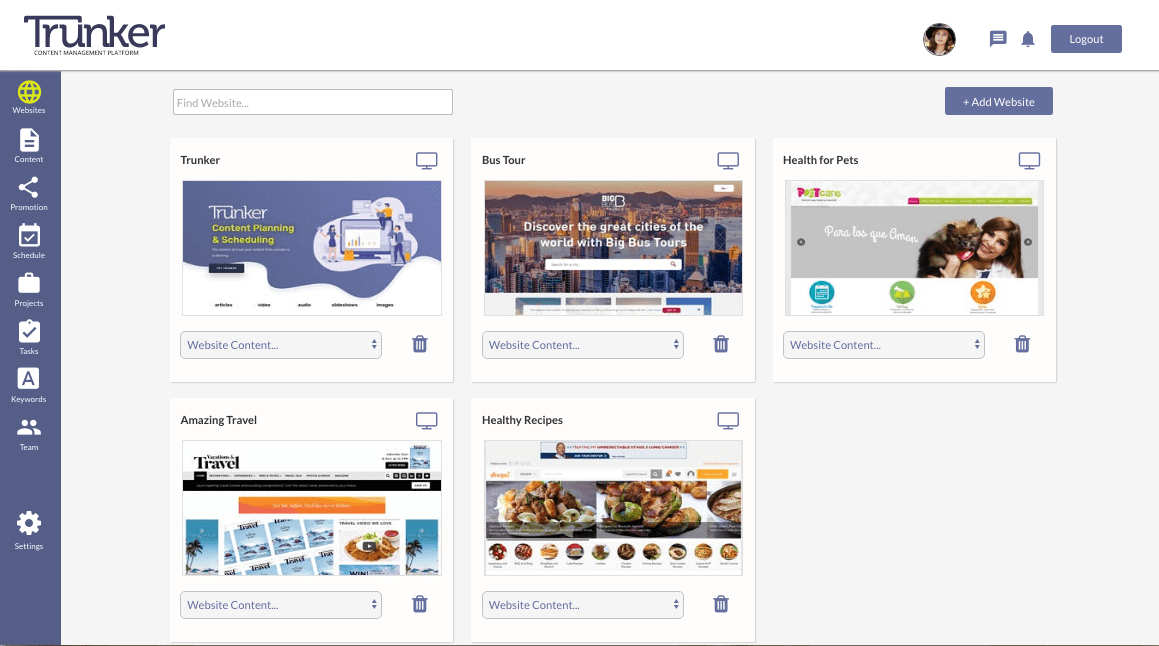
Task: Open the notifications bell in the header
Action: click(1027, 39)
